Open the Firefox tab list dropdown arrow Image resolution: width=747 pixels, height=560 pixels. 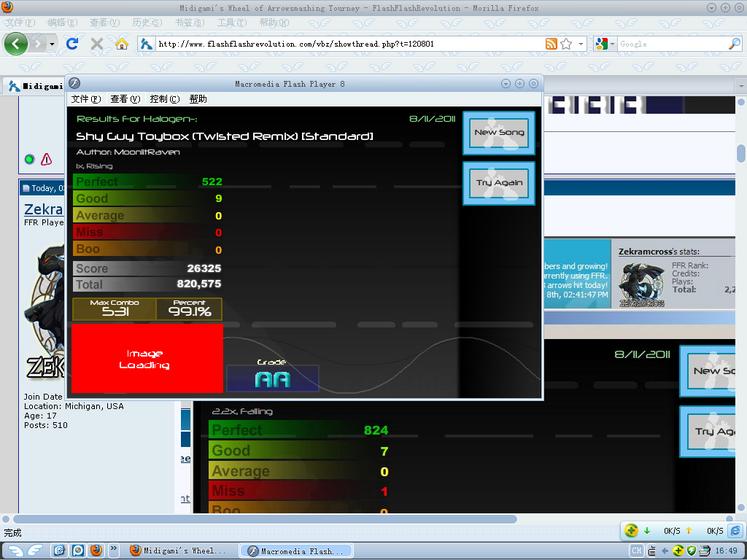pos(741,86)
